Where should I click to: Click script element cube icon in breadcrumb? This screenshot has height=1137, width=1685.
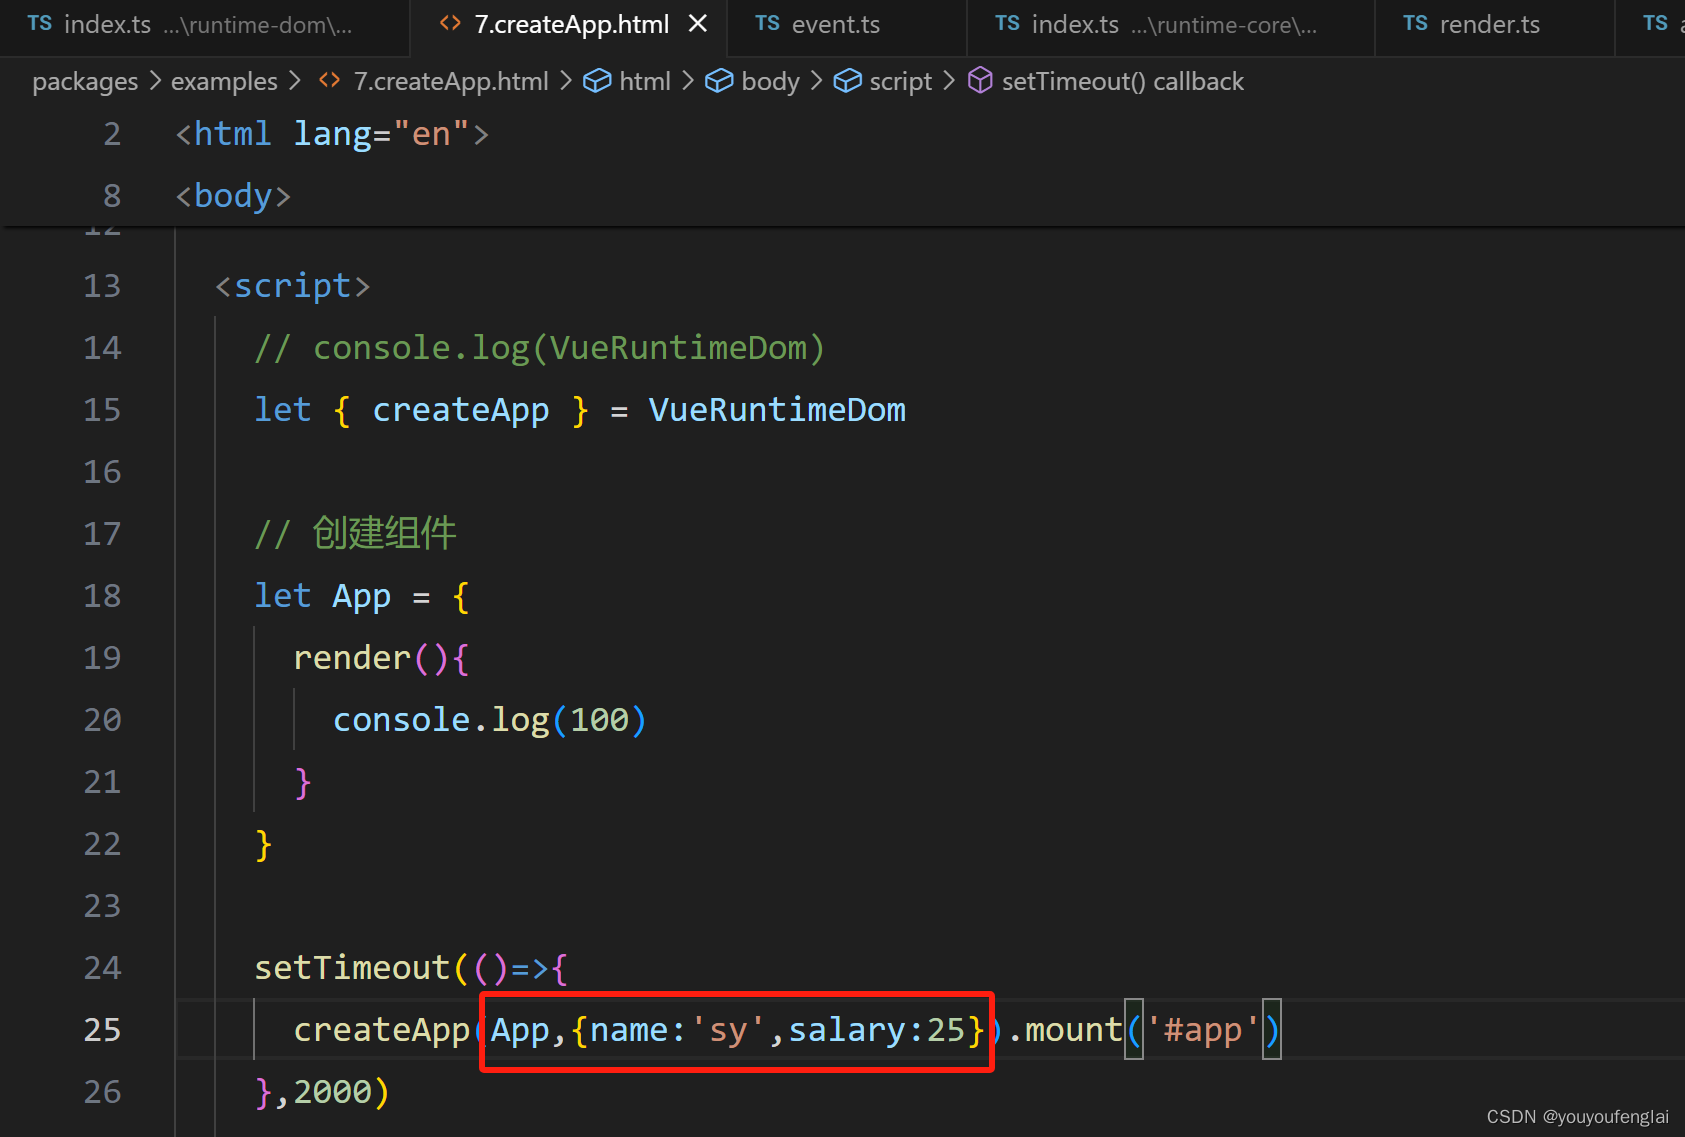point(847,80)
